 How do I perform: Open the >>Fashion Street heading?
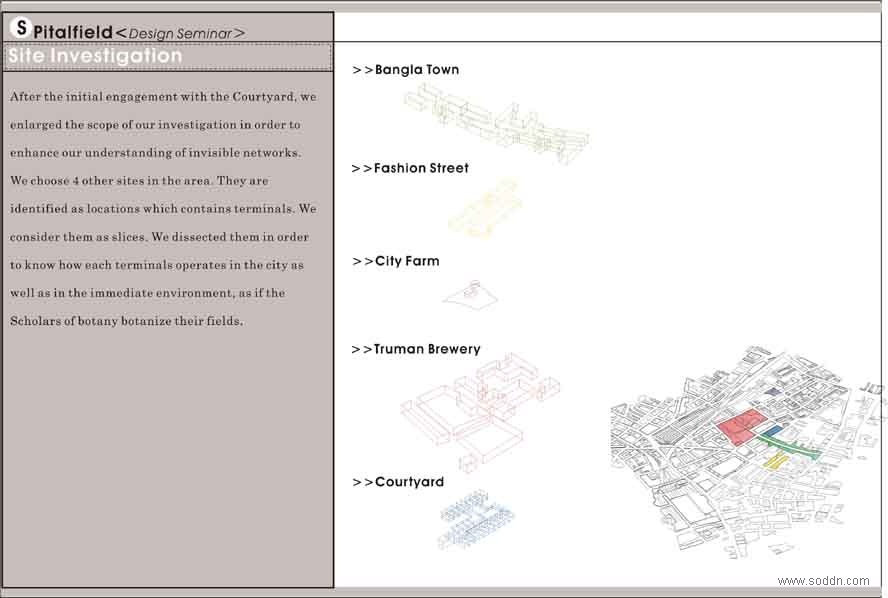click(410, 168)
